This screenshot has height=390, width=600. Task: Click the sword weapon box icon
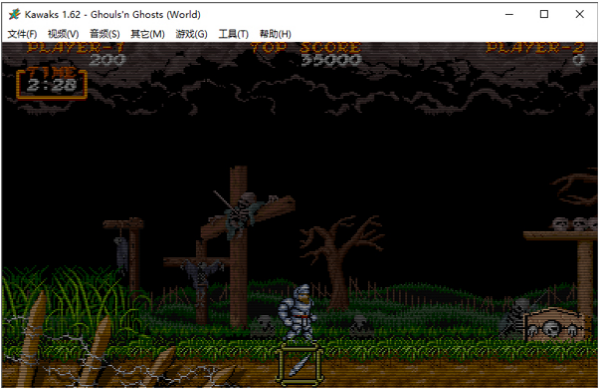click(x=300, y=364)
